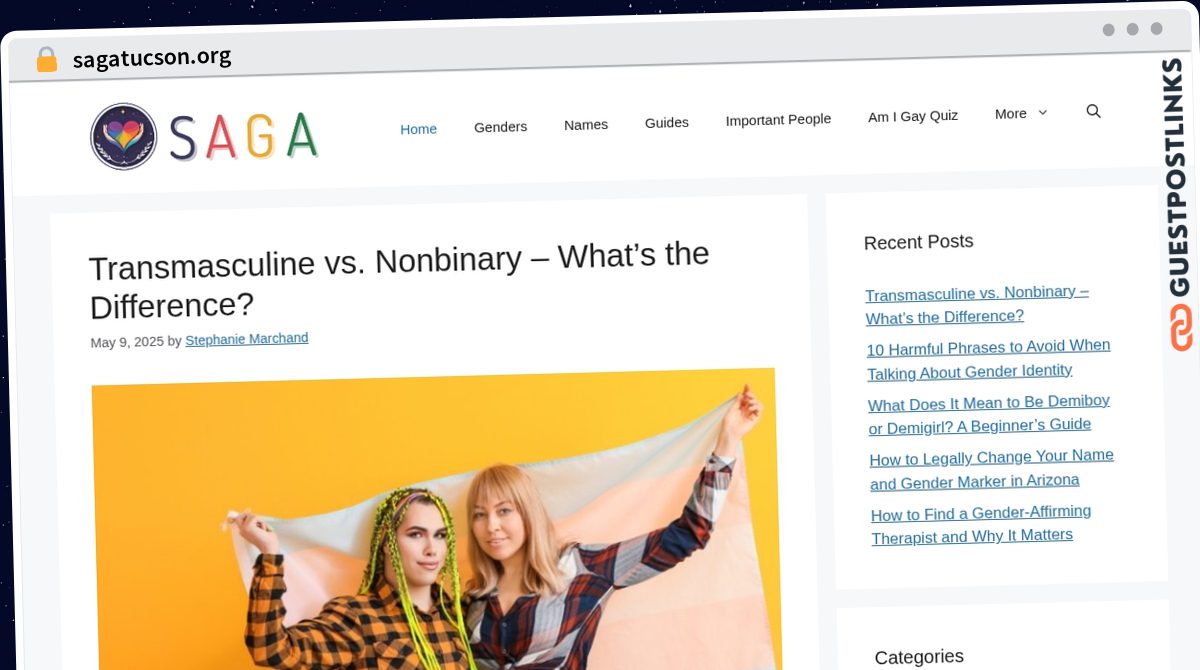Image resolution: width=1200 pixels, height=670 pixels.
Task: Click the padlock icon beside the URL
Action: [x=46, y=60]
